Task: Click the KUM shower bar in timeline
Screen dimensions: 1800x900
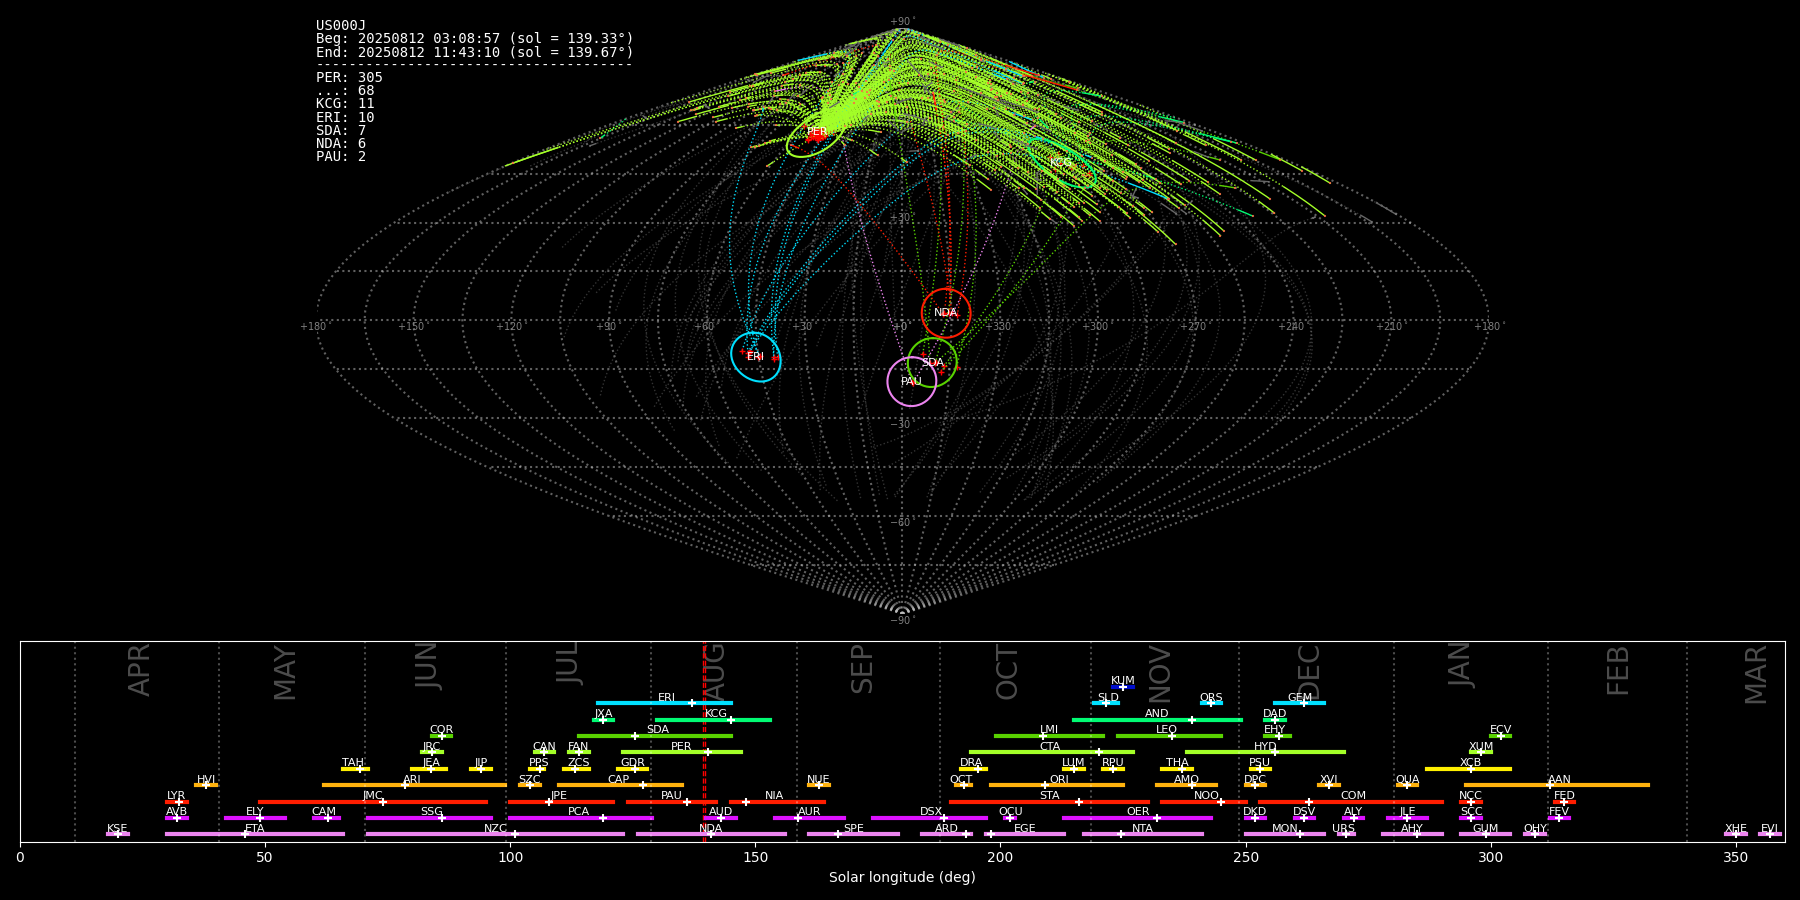Action: 1123,687
